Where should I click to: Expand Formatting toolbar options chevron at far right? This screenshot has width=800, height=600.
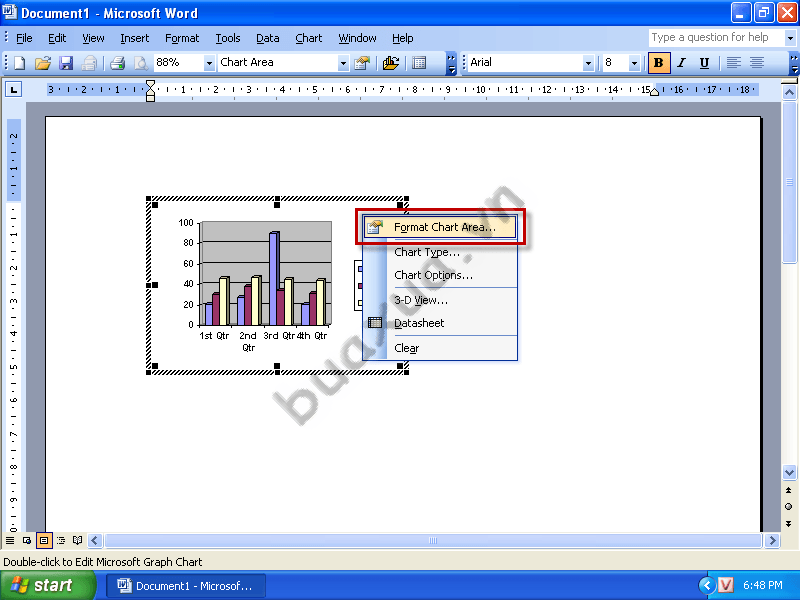[x=794, y=63]
